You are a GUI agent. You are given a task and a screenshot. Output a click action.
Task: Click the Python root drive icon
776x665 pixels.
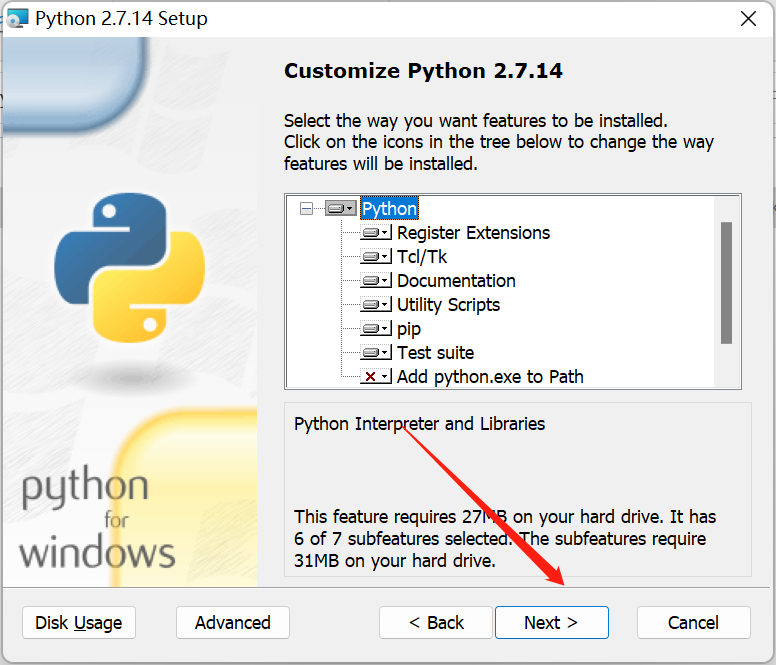pos(341,209)
